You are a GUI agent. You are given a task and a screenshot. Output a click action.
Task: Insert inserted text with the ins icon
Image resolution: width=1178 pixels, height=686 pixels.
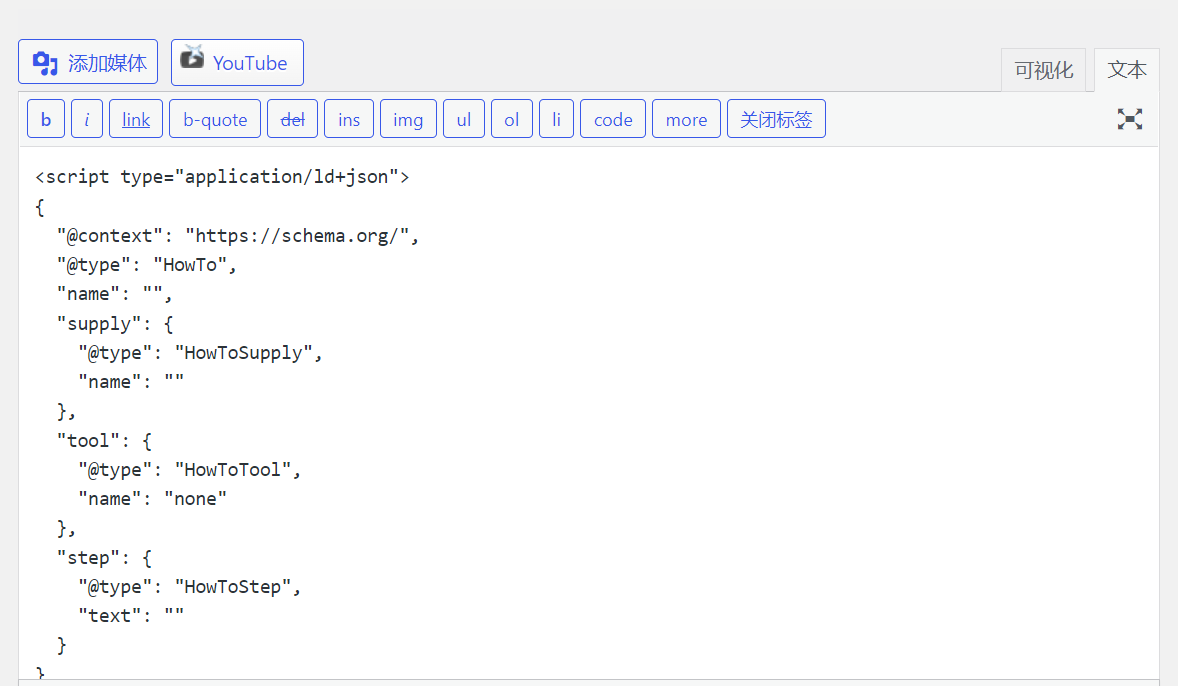click(348, 118)
